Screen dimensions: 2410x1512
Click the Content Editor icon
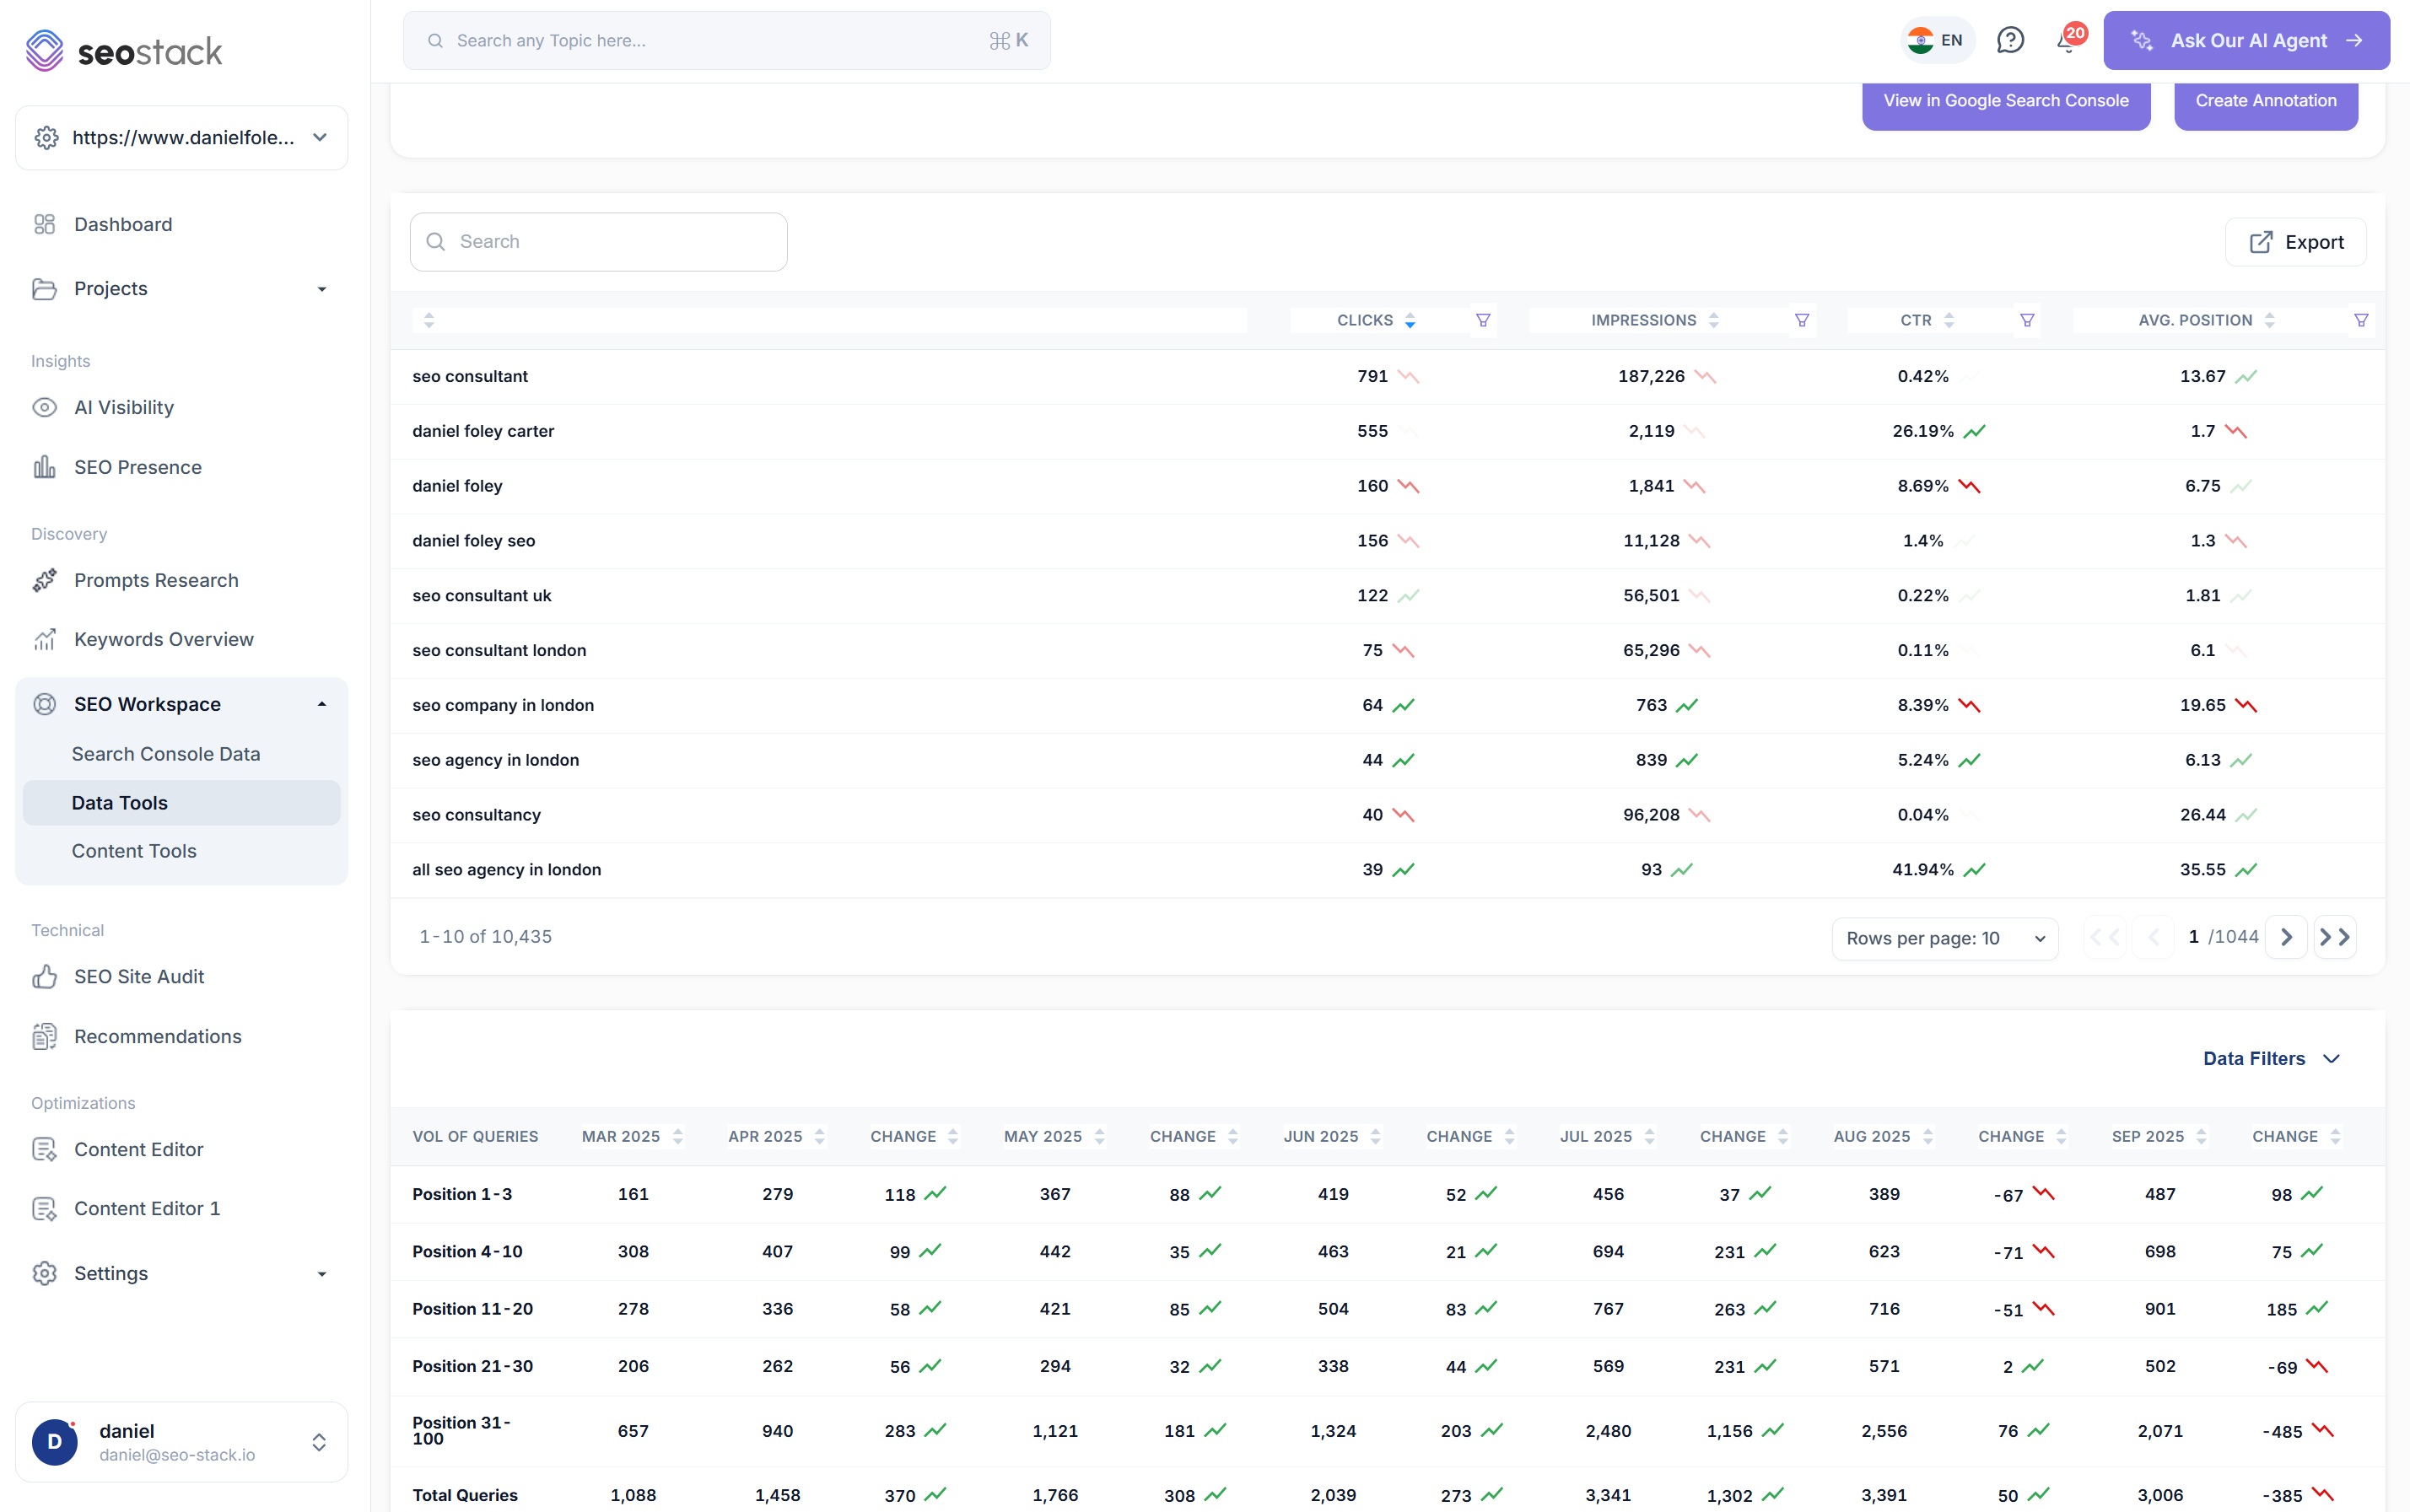pyautogui.click(x=45, y=1149)
